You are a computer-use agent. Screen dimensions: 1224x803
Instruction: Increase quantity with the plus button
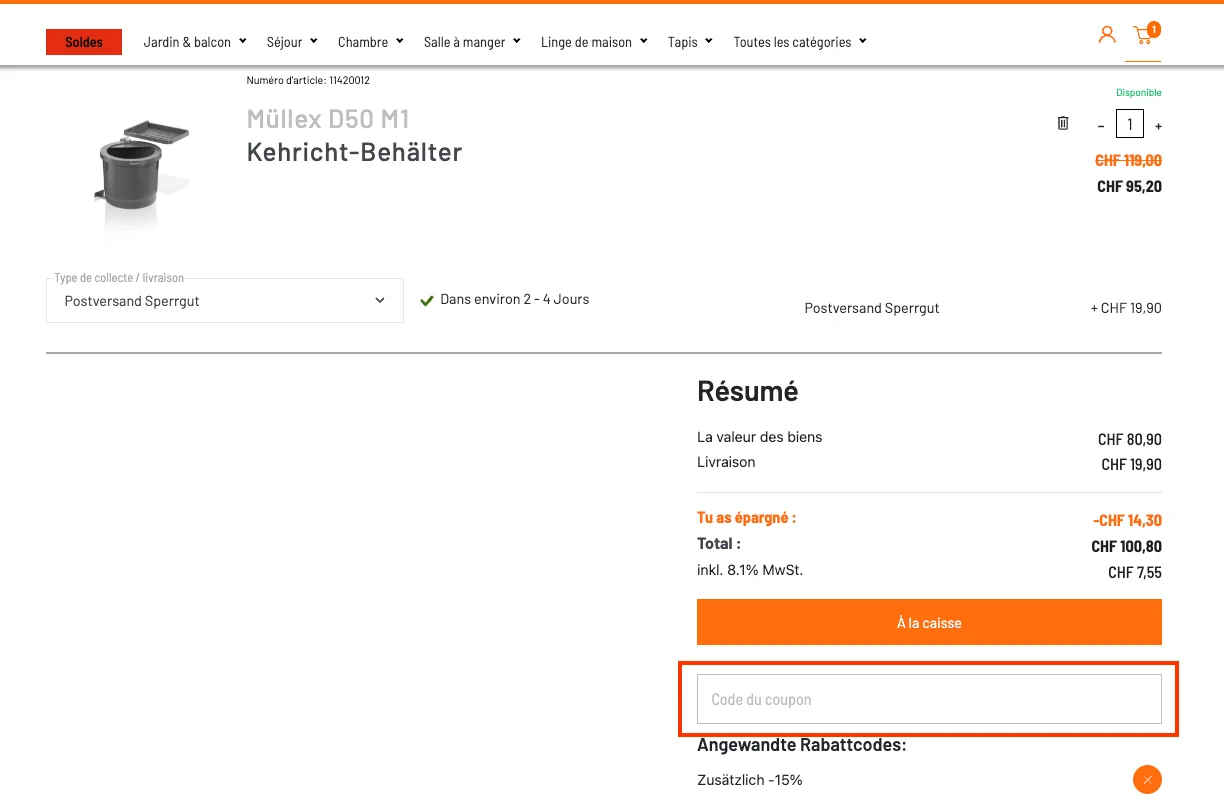[1159, 126]
